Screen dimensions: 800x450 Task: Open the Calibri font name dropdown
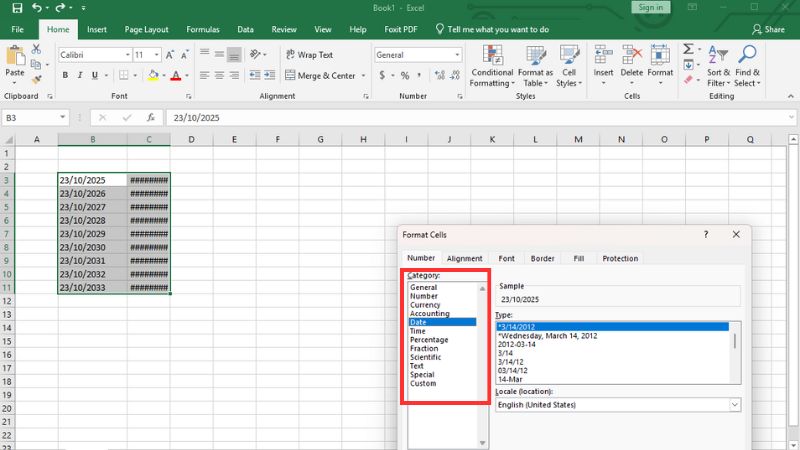(x=127, y=55)
